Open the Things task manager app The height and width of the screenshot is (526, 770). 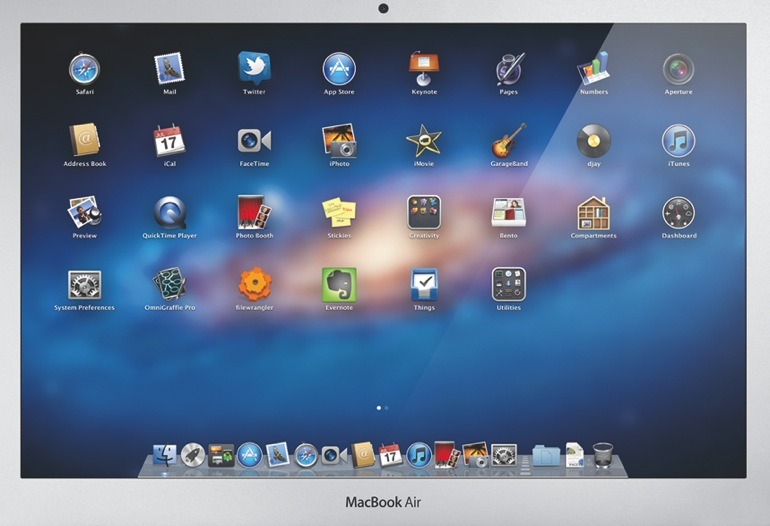coord(424,284)
